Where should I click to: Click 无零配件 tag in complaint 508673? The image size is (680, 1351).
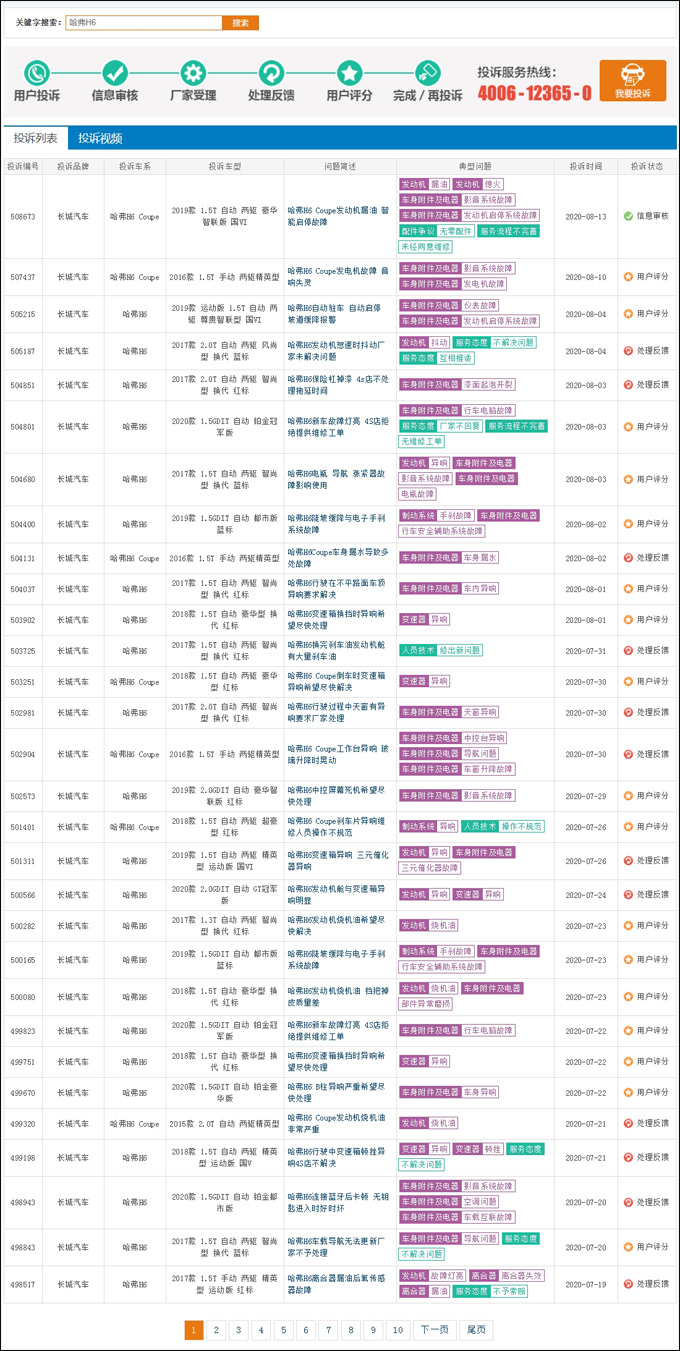tap(455, 231)
